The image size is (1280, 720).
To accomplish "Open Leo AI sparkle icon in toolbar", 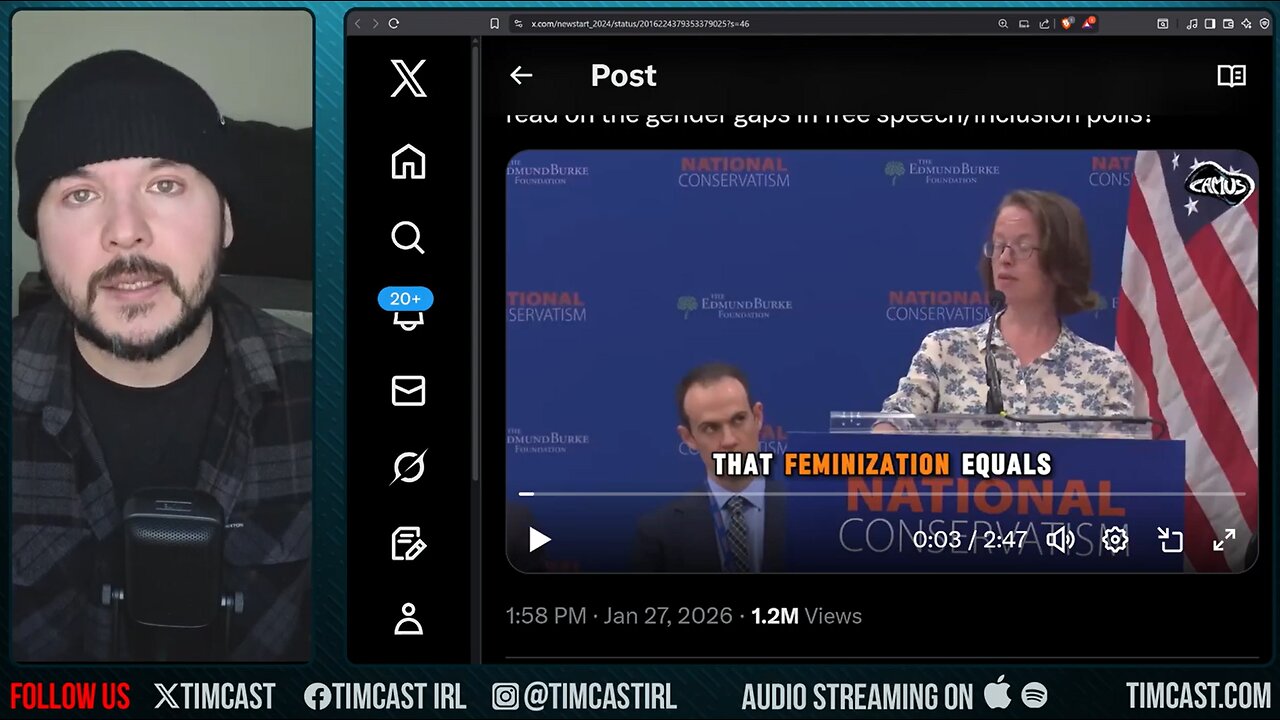I will tap(1246, 24).
